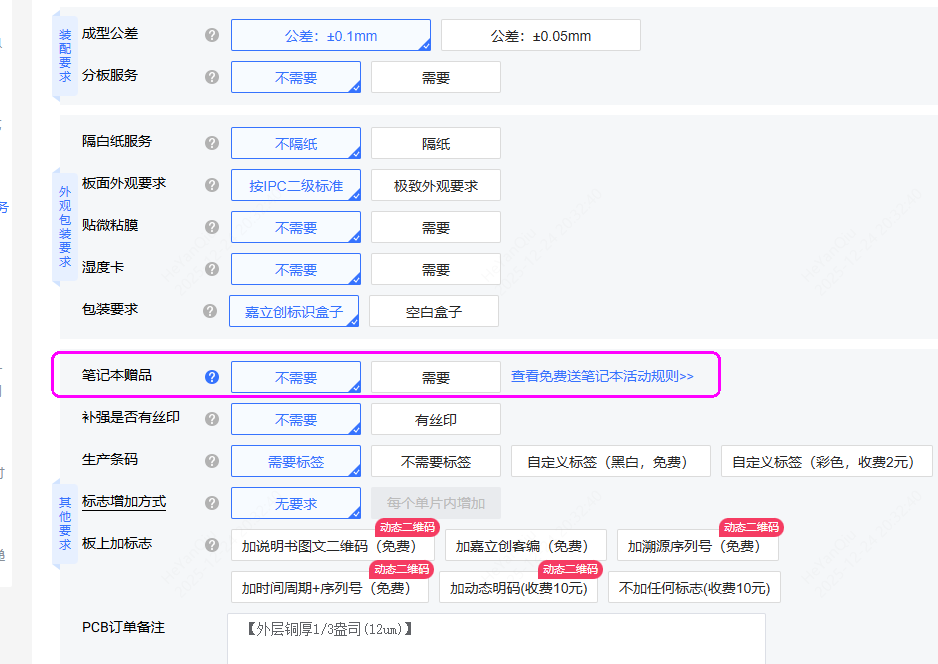
Task: Choose 空白盒子 packaging option
Action: 433,312
